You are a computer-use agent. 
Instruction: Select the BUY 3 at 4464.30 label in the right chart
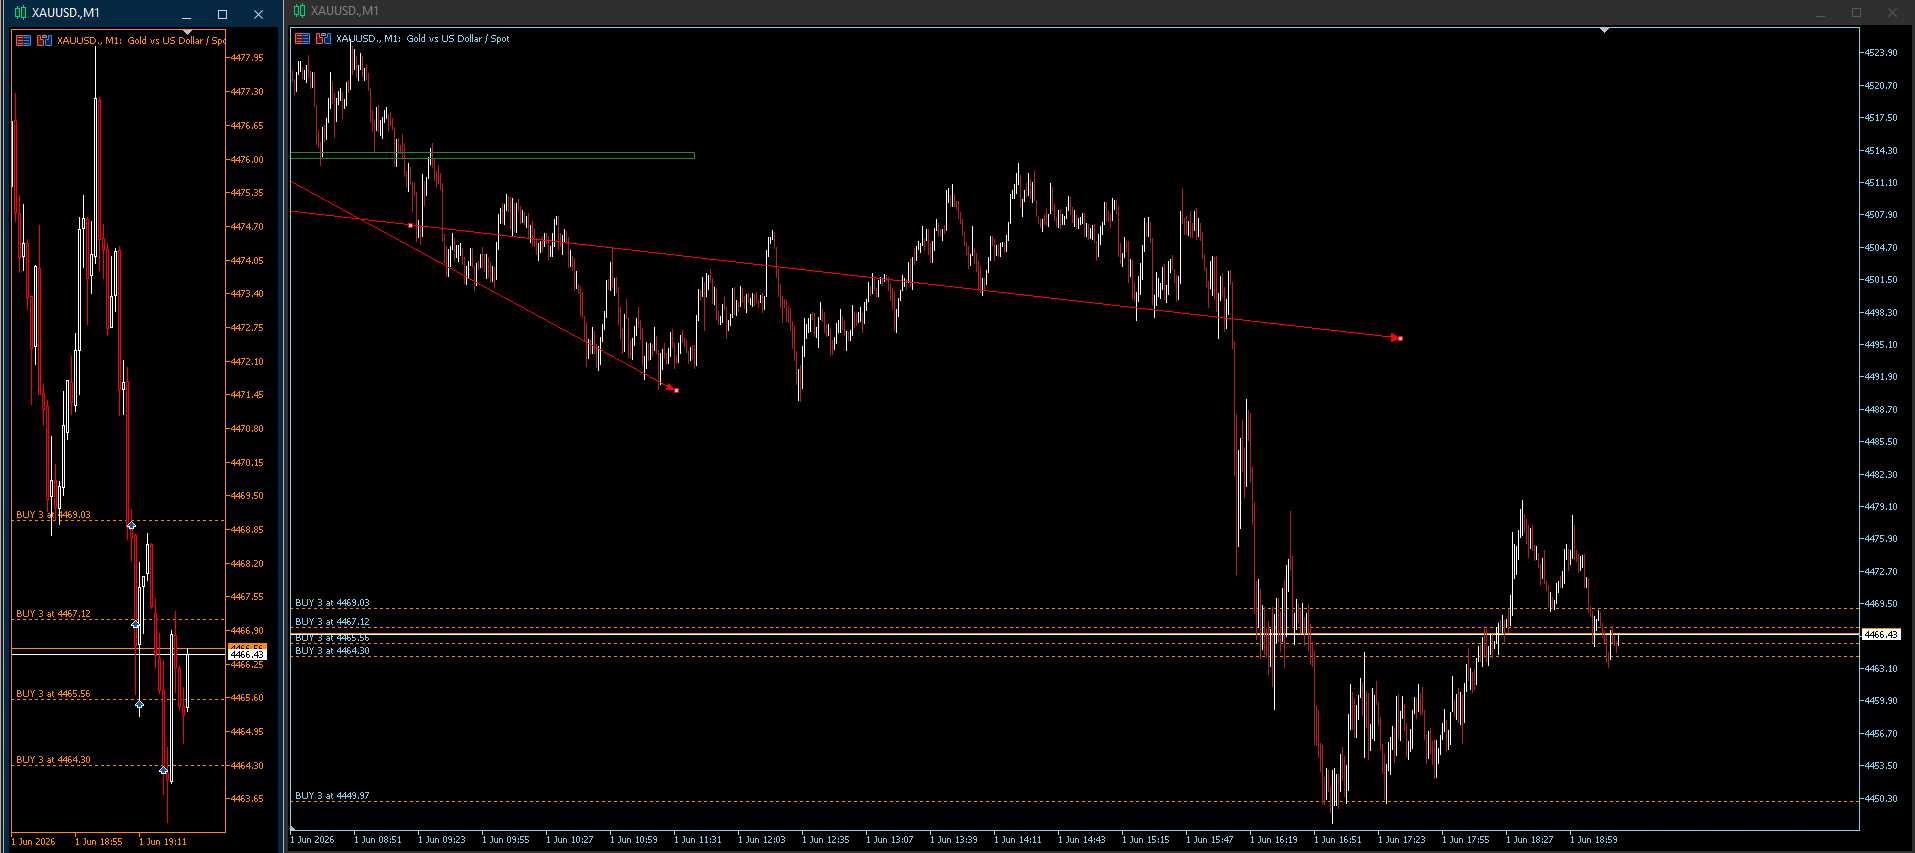[332, 651]
